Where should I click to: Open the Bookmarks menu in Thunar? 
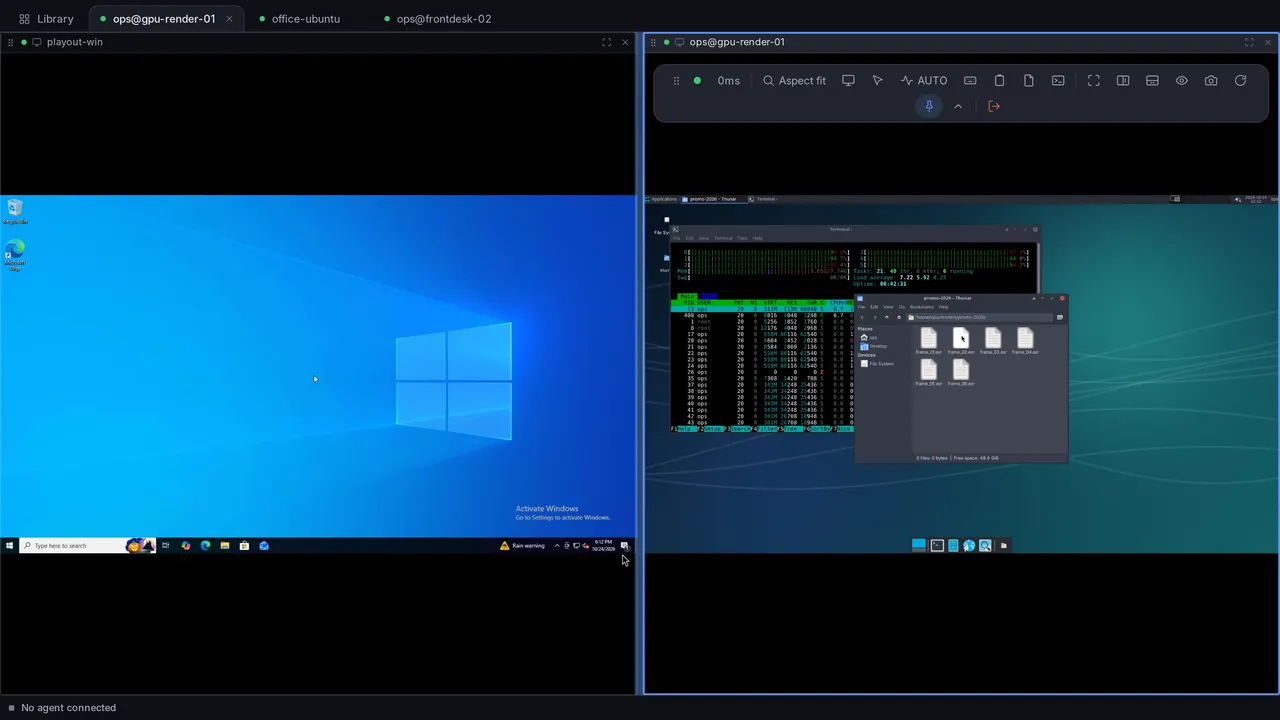click(x=921, y=307)
